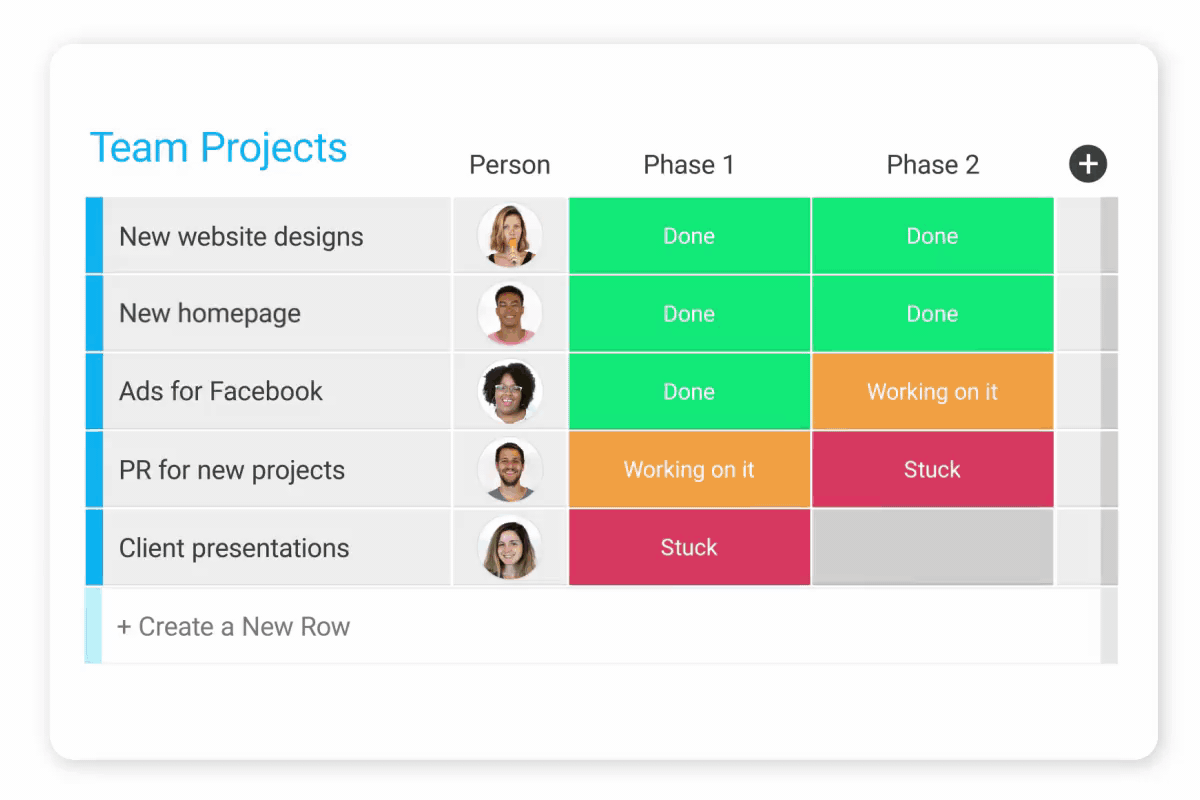Set empty Phase 2 status for Client presentations

click(932, 548)
